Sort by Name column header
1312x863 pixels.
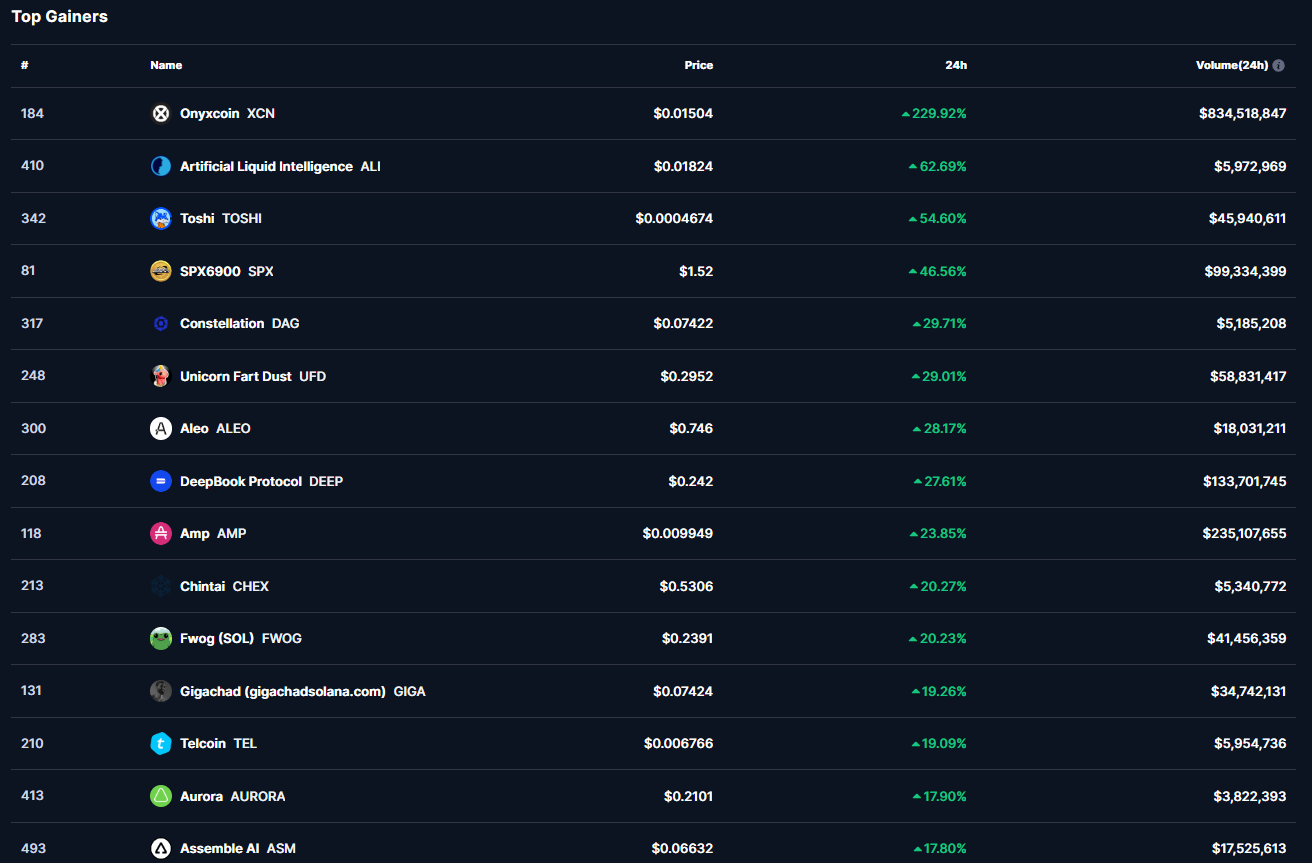click(166, 65)
